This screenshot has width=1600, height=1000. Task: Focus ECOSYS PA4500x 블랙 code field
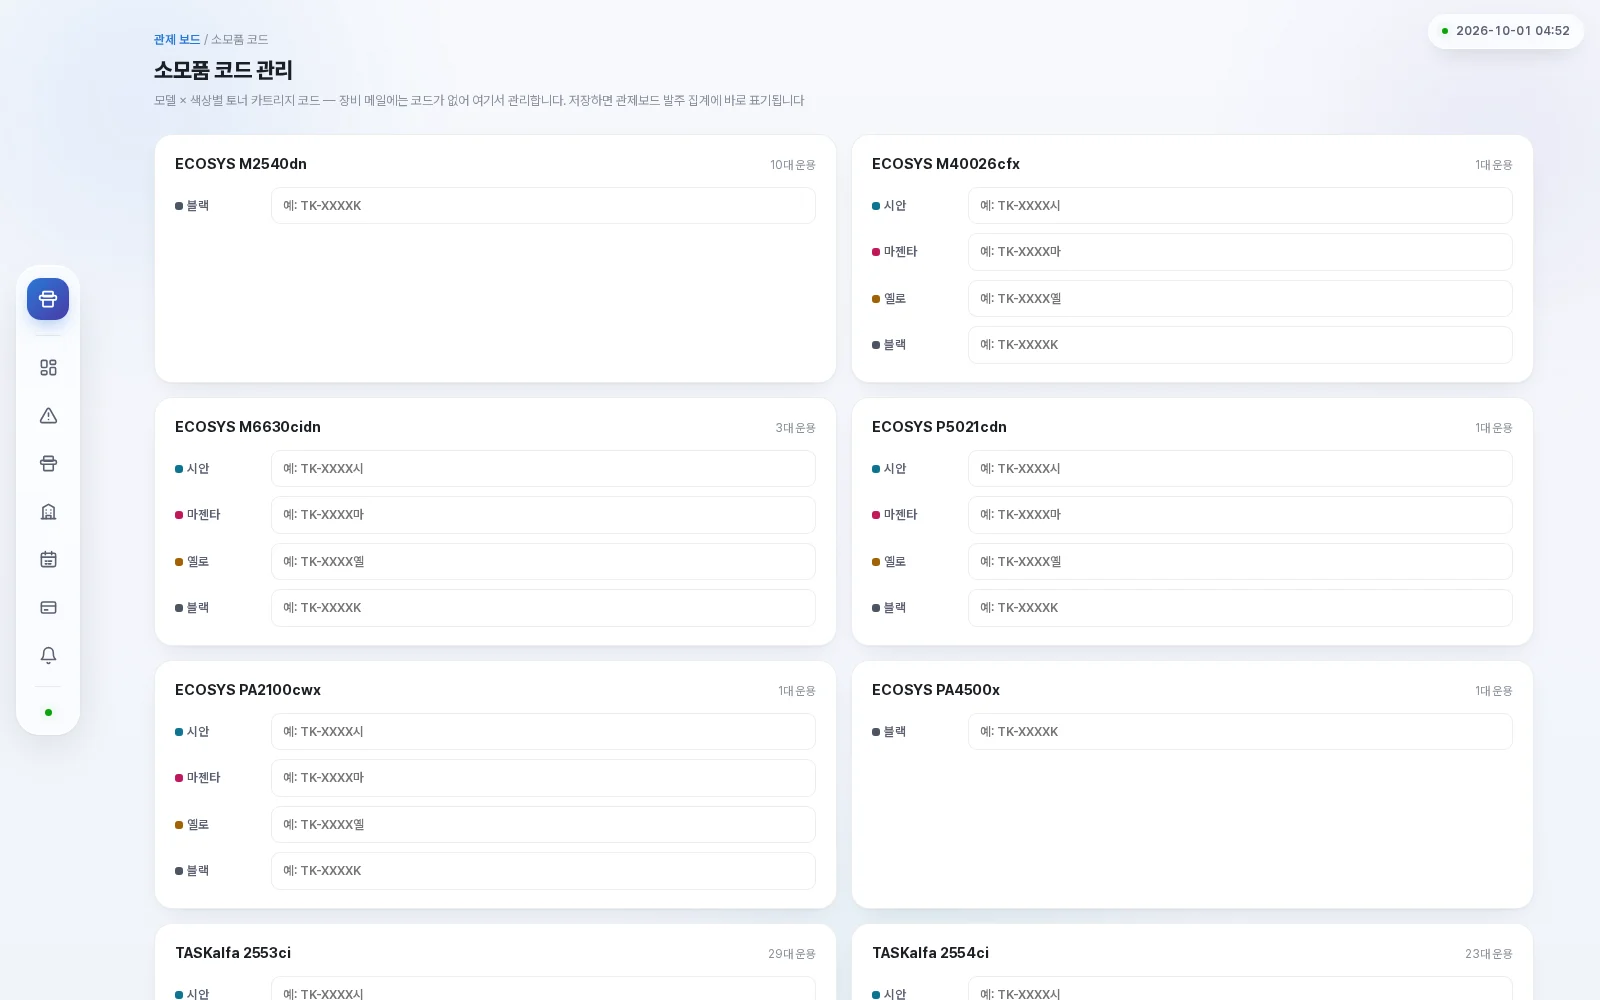pos(1240,732)
